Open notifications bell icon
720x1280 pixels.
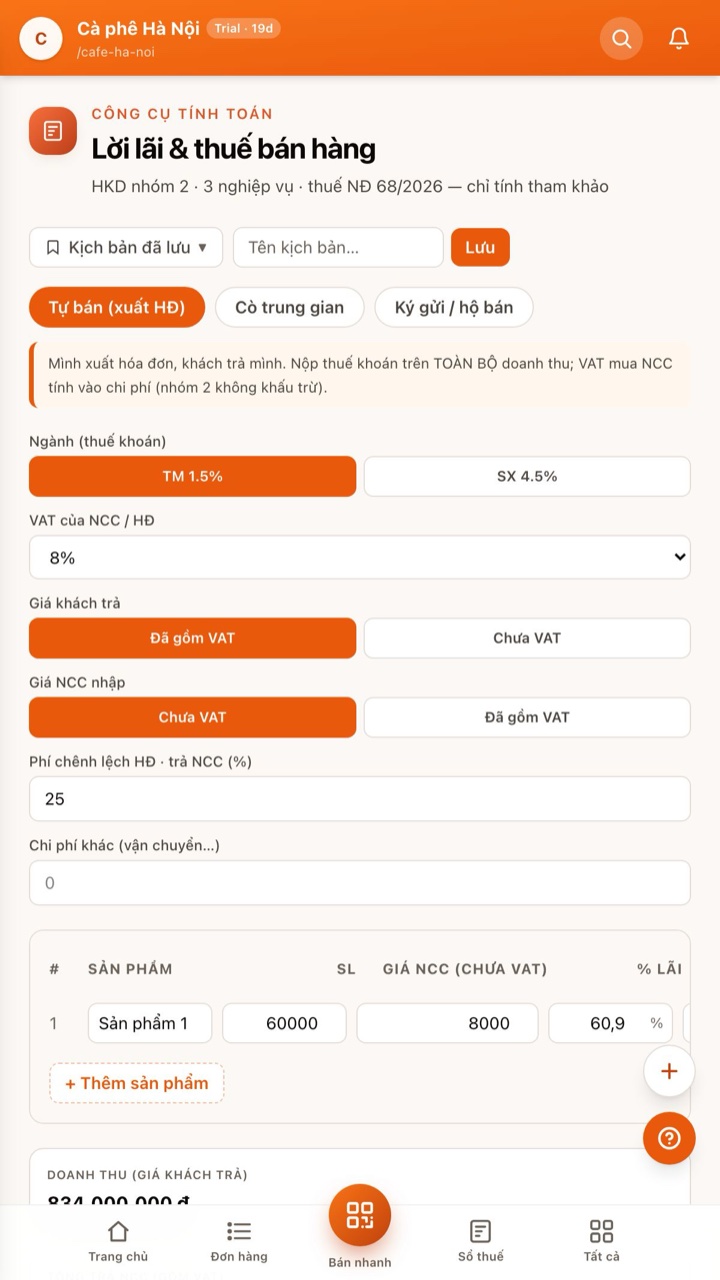pos(679,39)
